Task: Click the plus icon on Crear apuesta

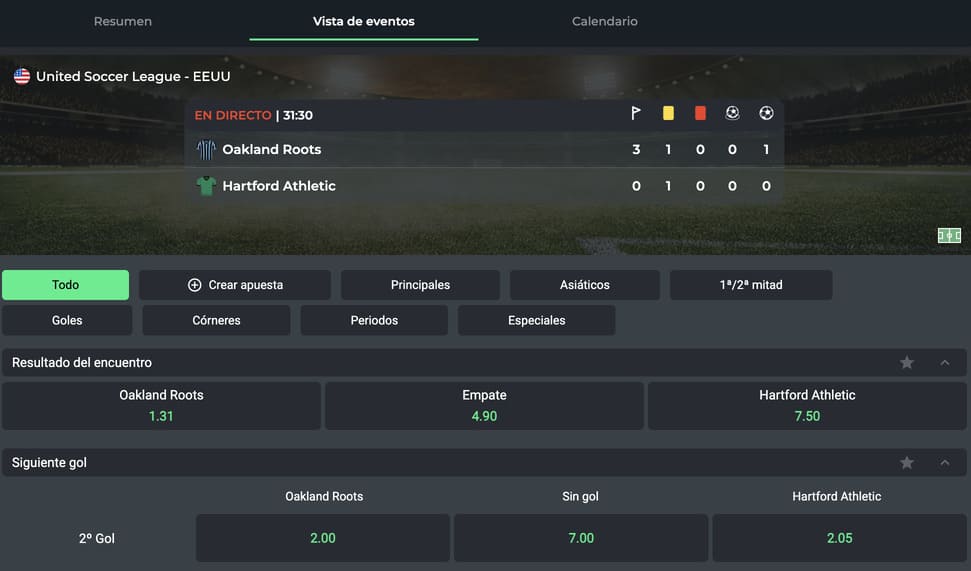Action: pos(195,285)
